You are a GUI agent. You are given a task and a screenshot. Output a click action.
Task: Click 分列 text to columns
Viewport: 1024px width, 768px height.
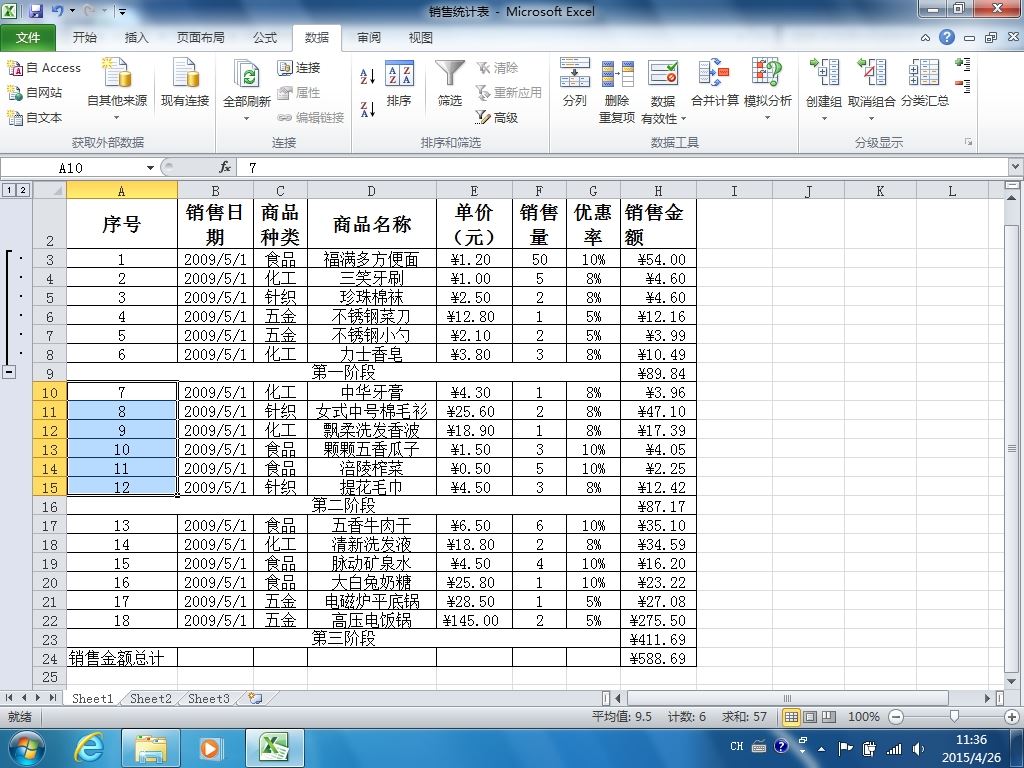[x=575, y=82]
